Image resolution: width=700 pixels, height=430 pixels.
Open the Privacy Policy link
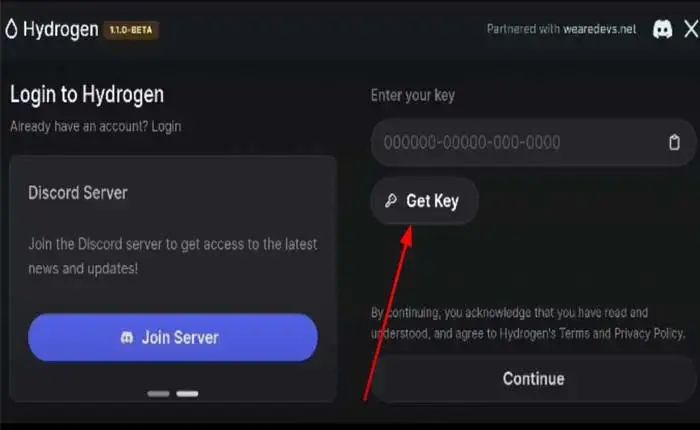[648, 334]
